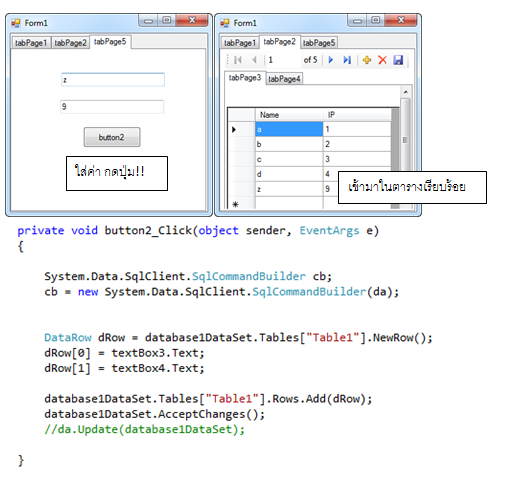The width and height of the screenshot is (510, 482).
Task: Delete record with red X icon
Action: (x=382, y=60)
